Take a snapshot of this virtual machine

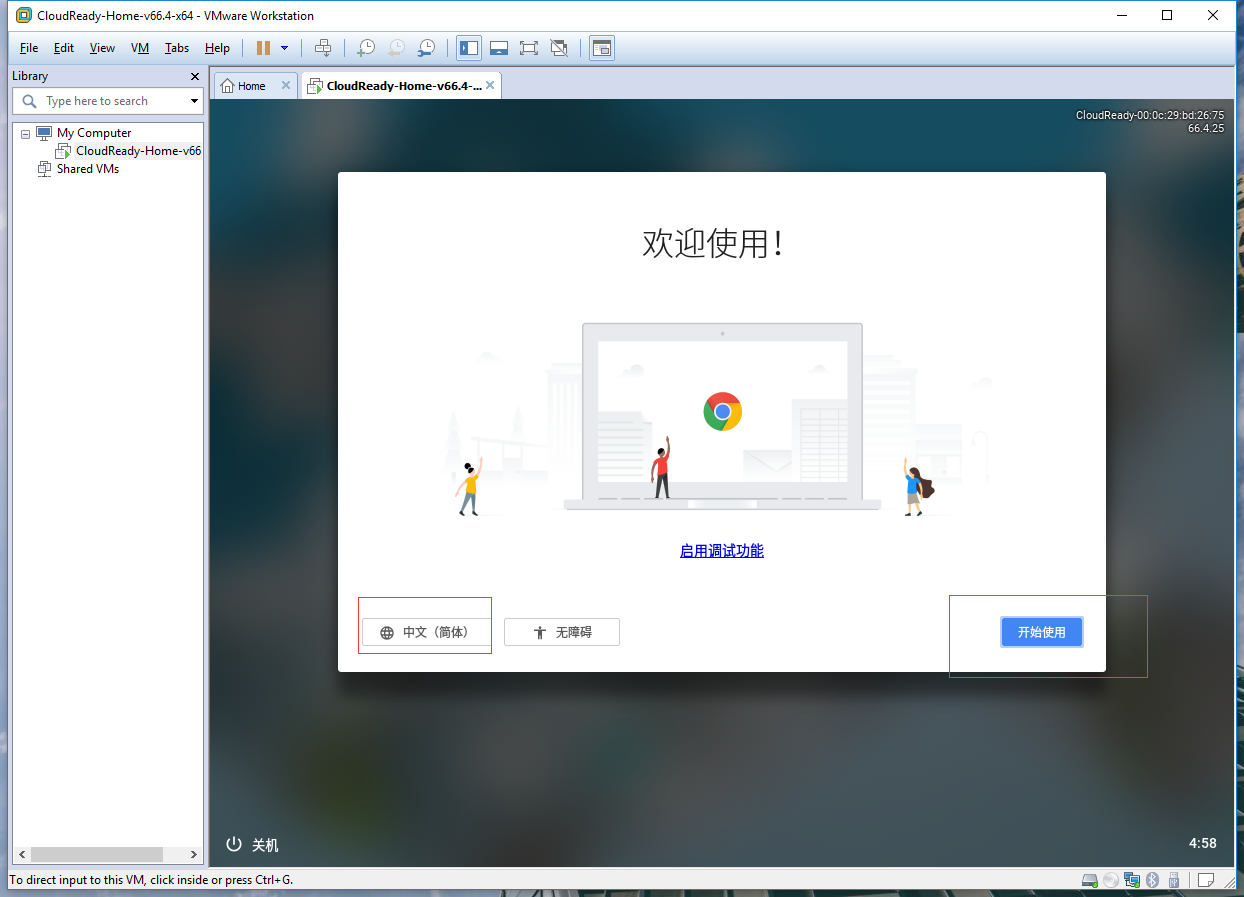366,47
